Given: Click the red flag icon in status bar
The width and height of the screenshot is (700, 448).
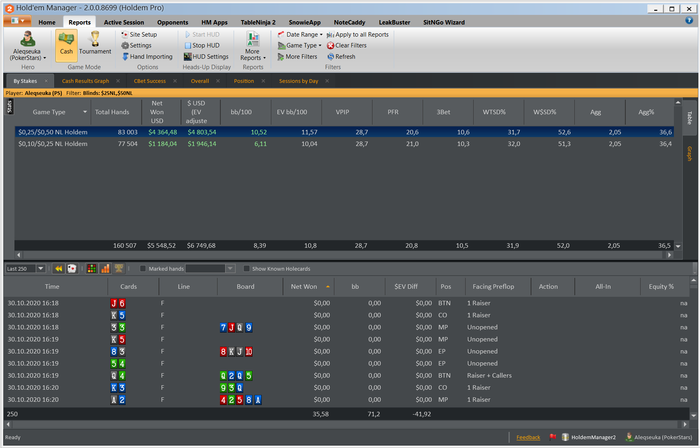Looking at the screenshot, I should [553, 437].
